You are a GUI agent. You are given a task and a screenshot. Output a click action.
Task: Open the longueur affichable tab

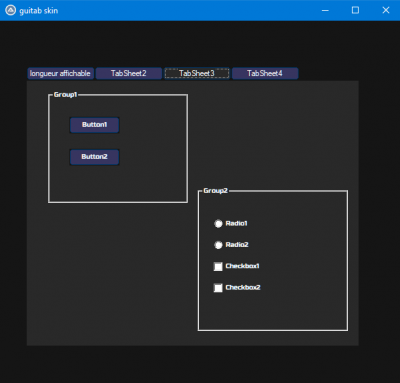pos(60,73)
